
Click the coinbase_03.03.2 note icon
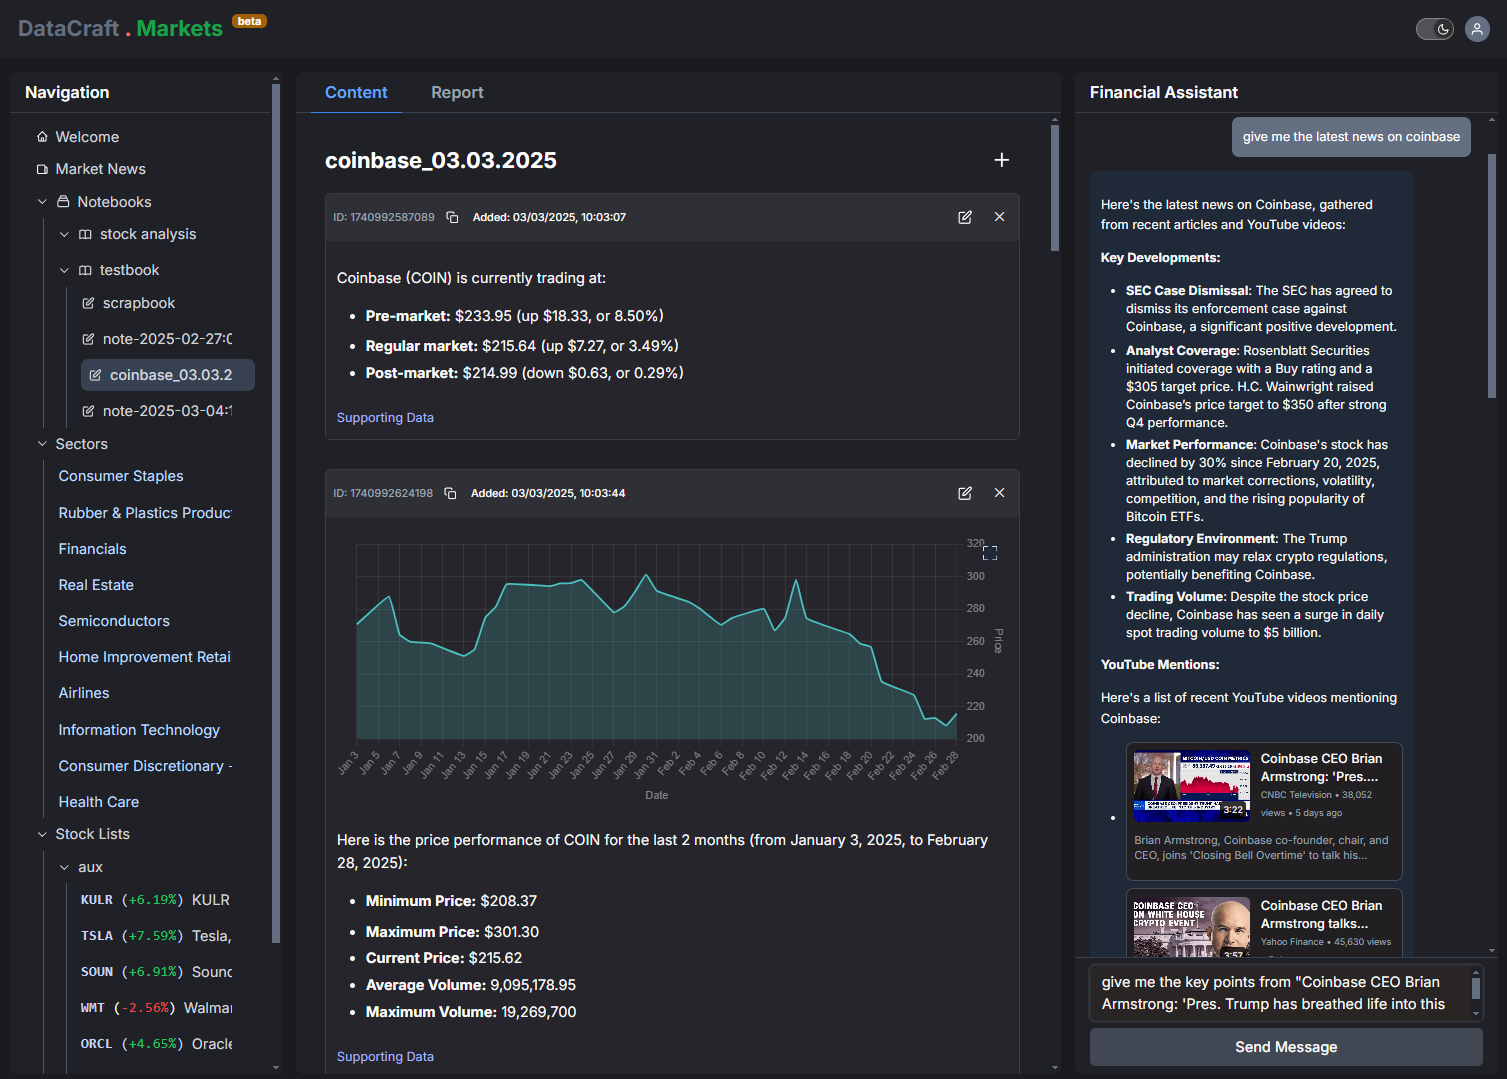95,375
